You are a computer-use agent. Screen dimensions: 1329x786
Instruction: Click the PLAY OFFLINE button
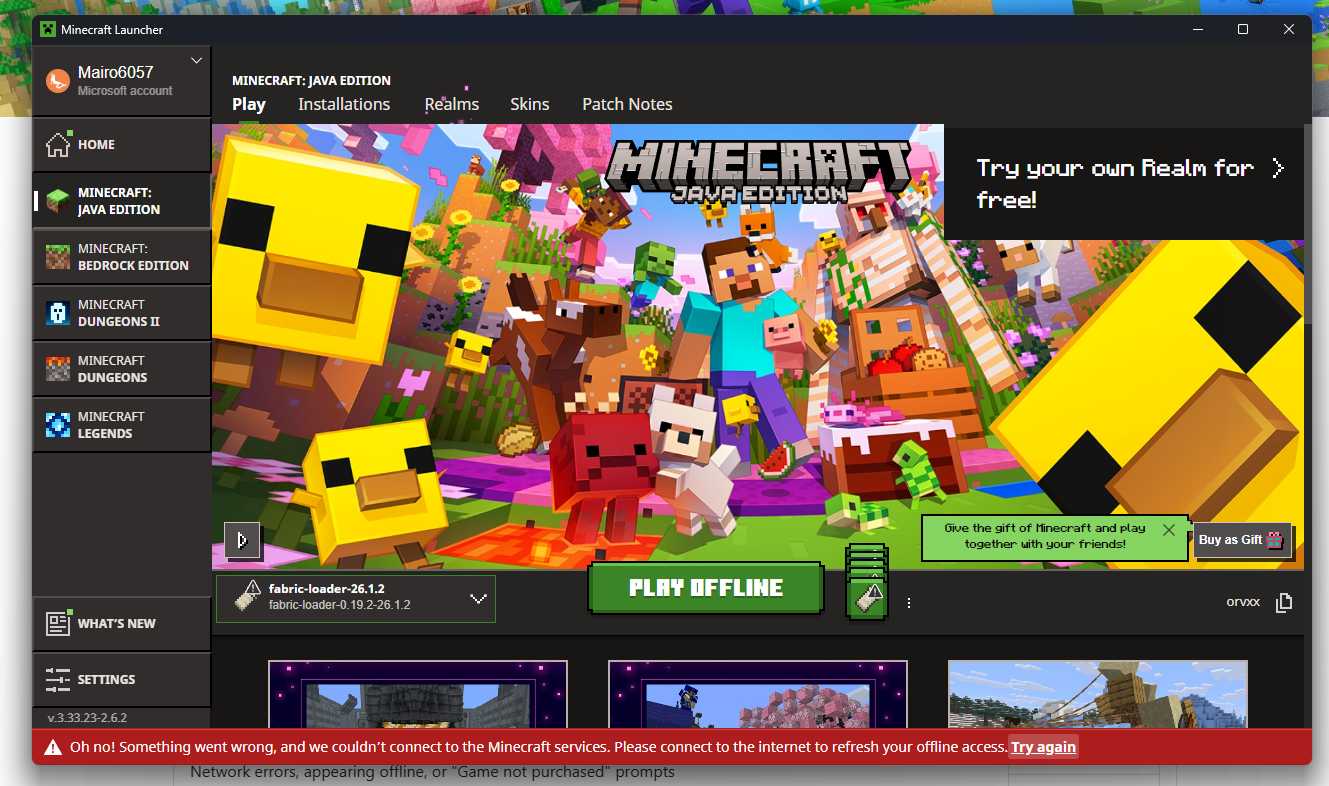(x=706, y=588)
